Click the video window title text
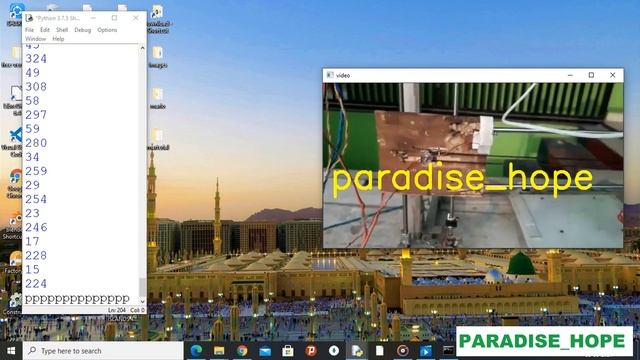640x360 pixels. (343, 76)
